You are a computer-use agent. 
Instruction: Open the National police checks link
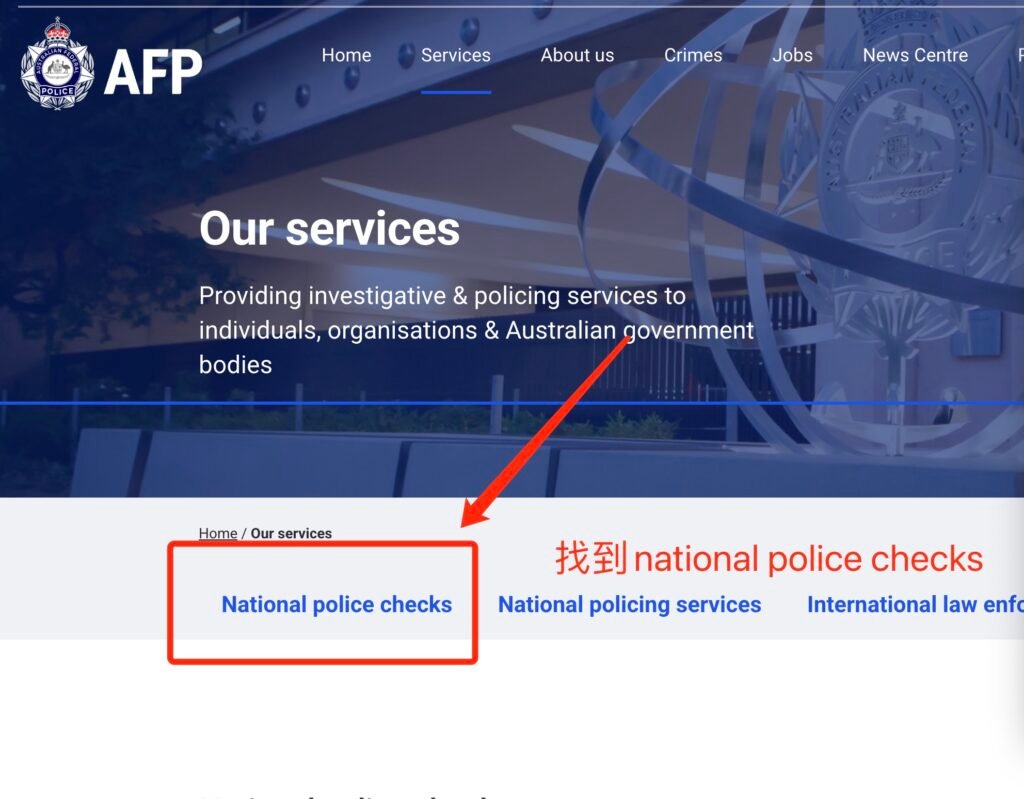click(336, 605)
